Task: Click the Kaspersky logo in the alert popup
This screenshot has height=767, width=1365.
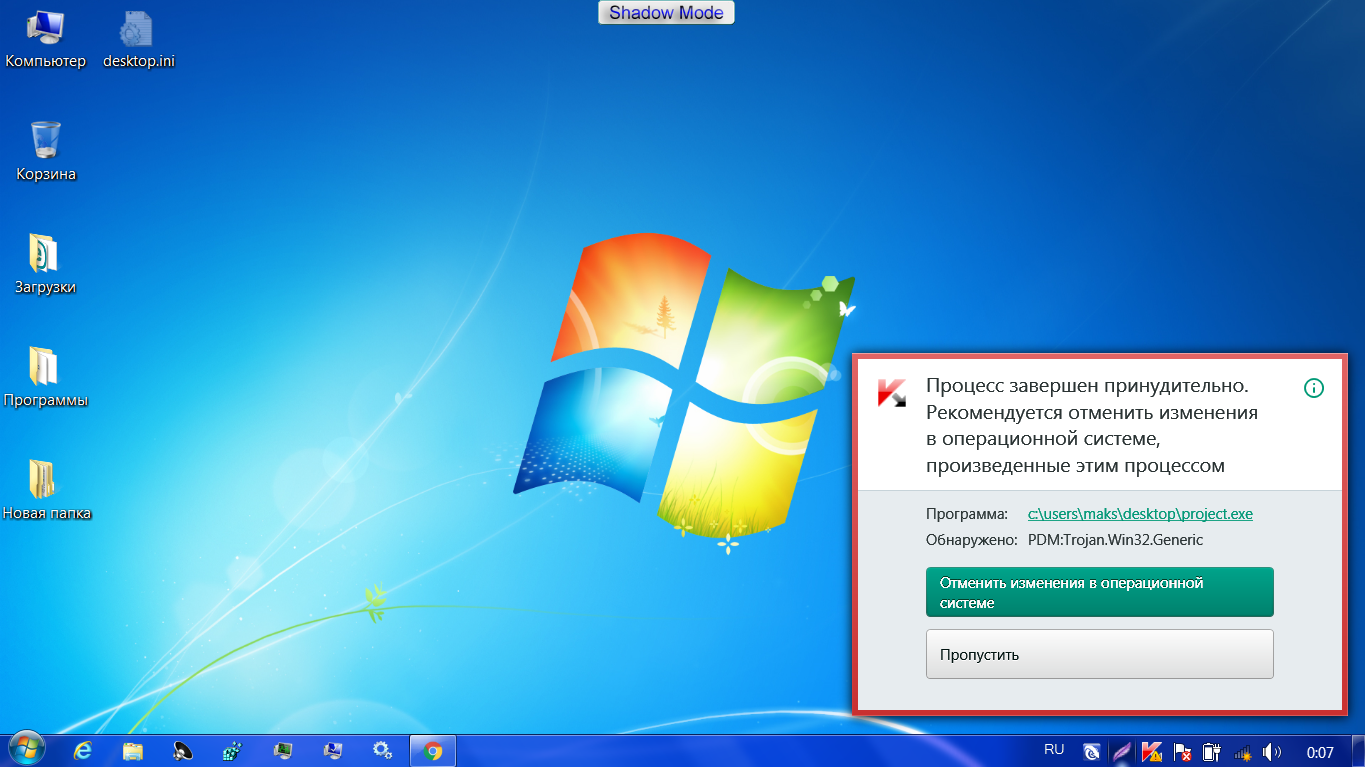Action: click(x=891, y=393)
